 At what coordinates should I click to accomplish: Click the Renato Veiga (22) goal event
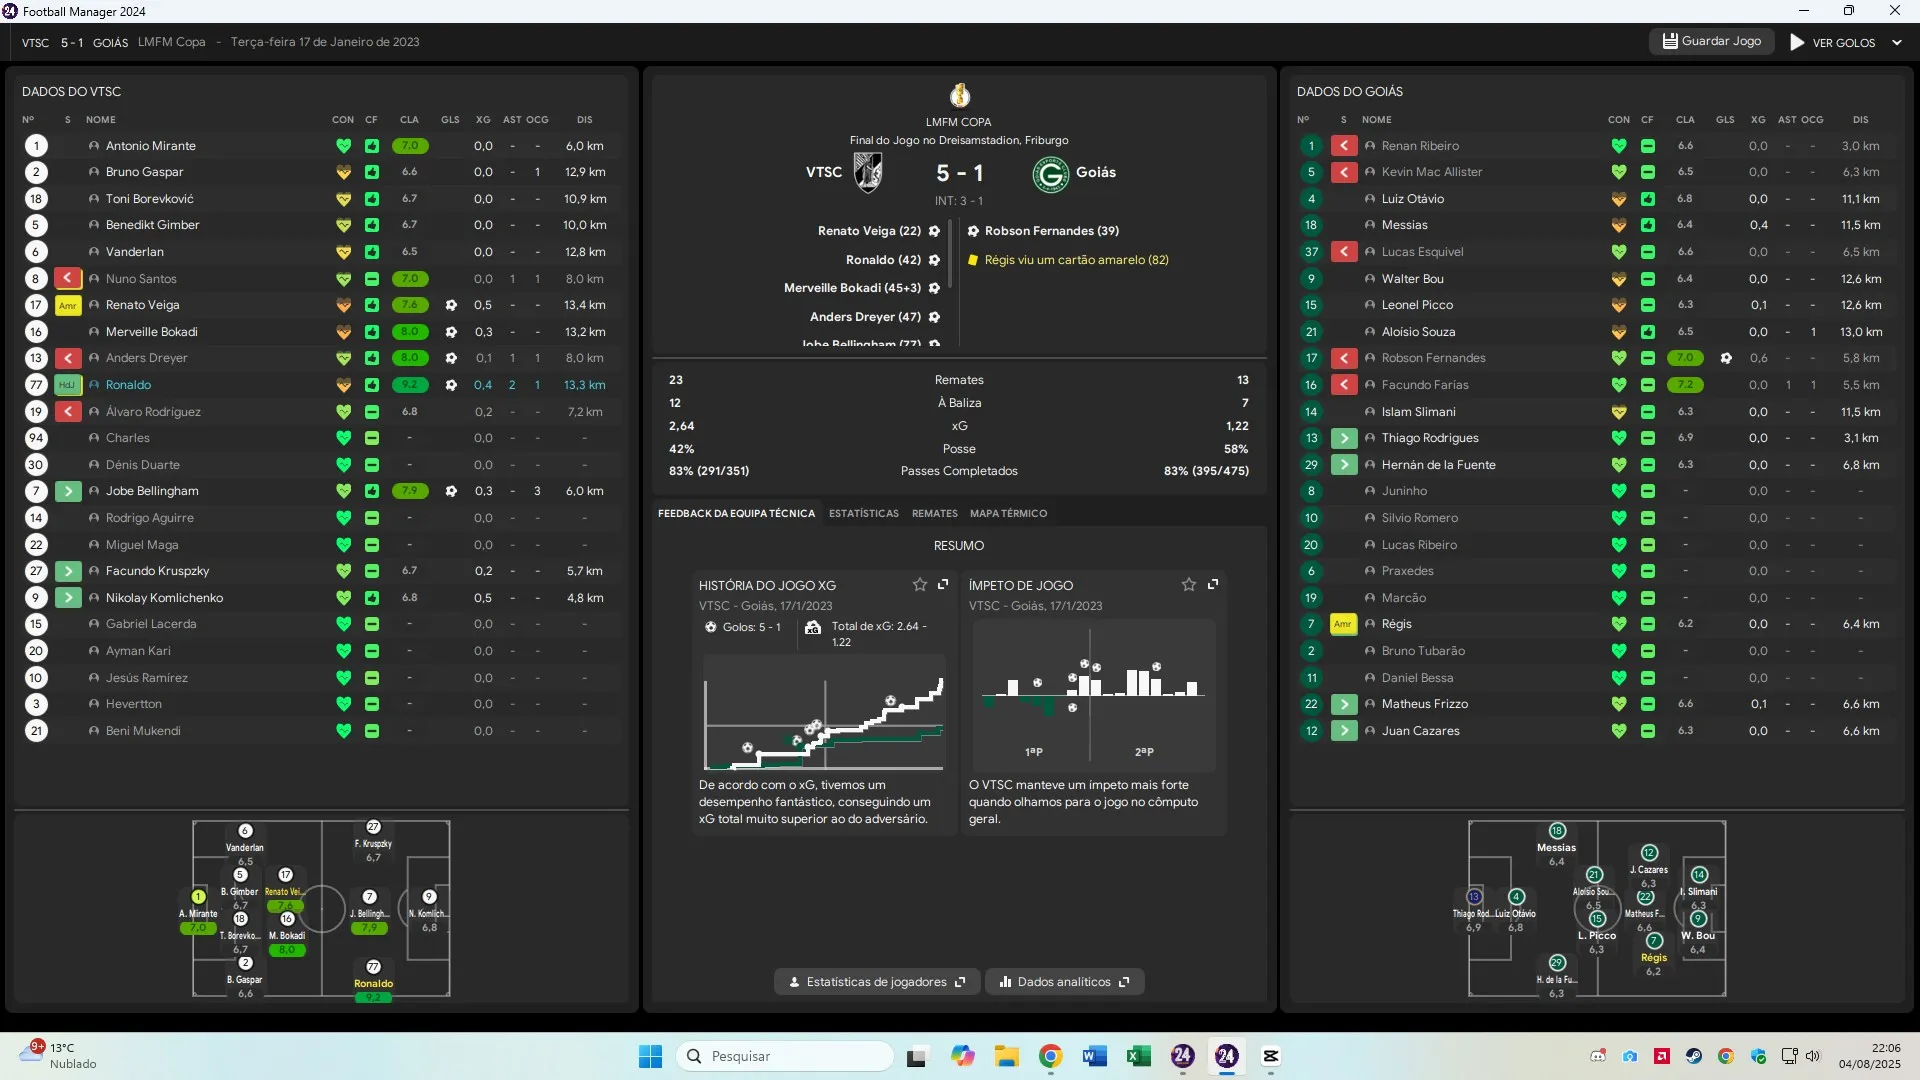point(879,231)
